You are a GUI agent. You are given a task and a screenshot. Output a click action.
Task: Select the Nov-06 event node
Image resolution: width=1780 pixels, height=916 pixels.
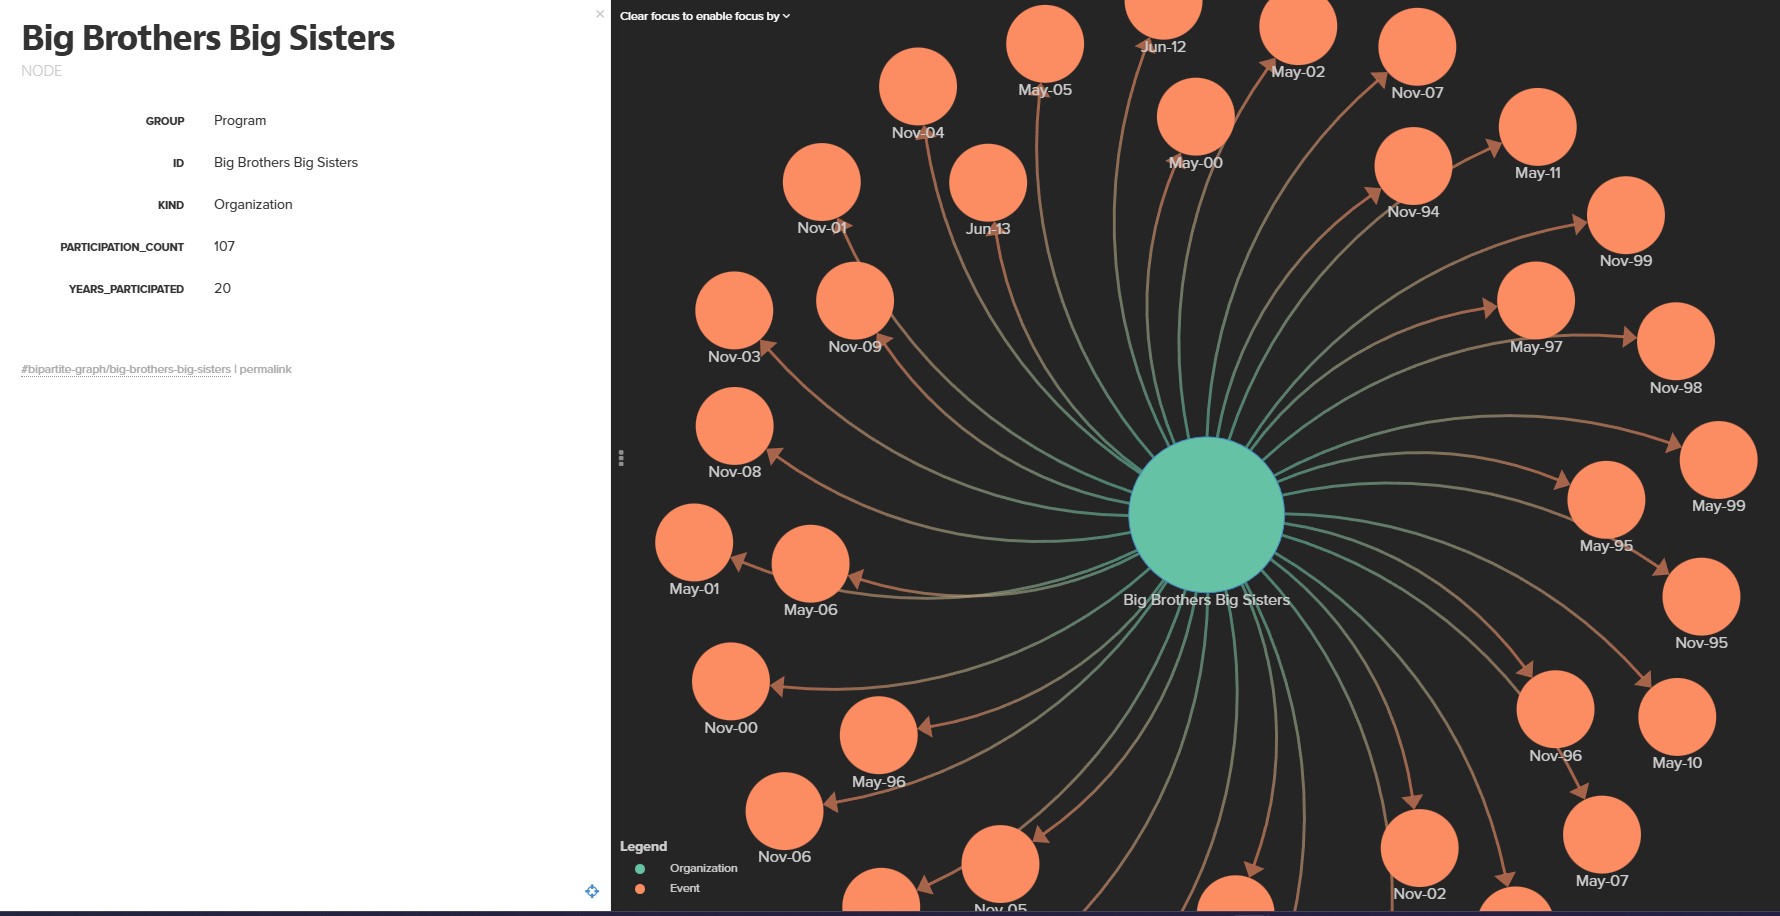point(785,811)
